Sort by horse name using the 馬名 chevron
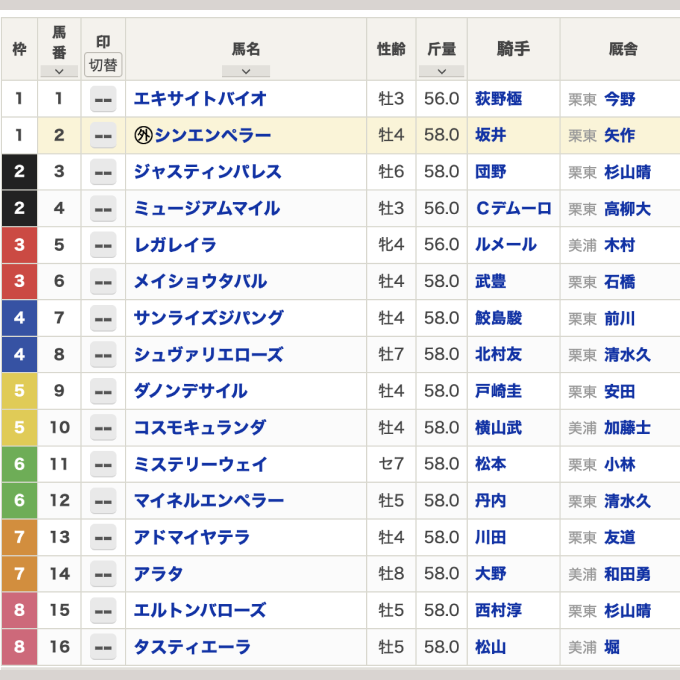This screenshot has width=680, height=680. [x=246, y=71]
